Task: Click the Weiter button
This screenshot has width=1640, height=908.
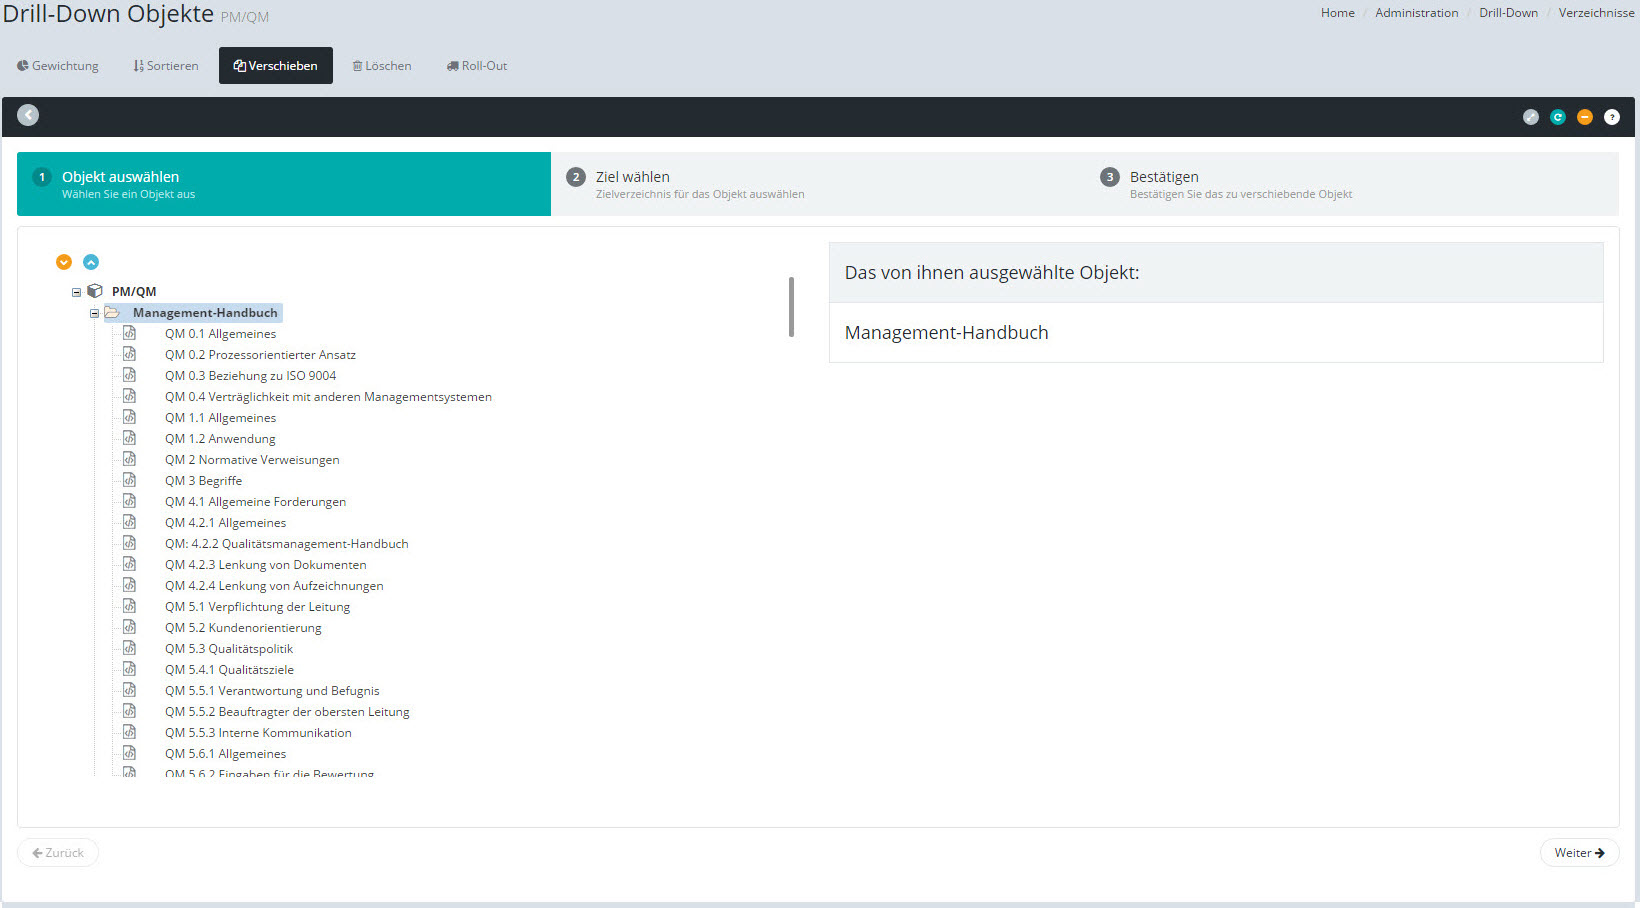Action: [1578, 853]
